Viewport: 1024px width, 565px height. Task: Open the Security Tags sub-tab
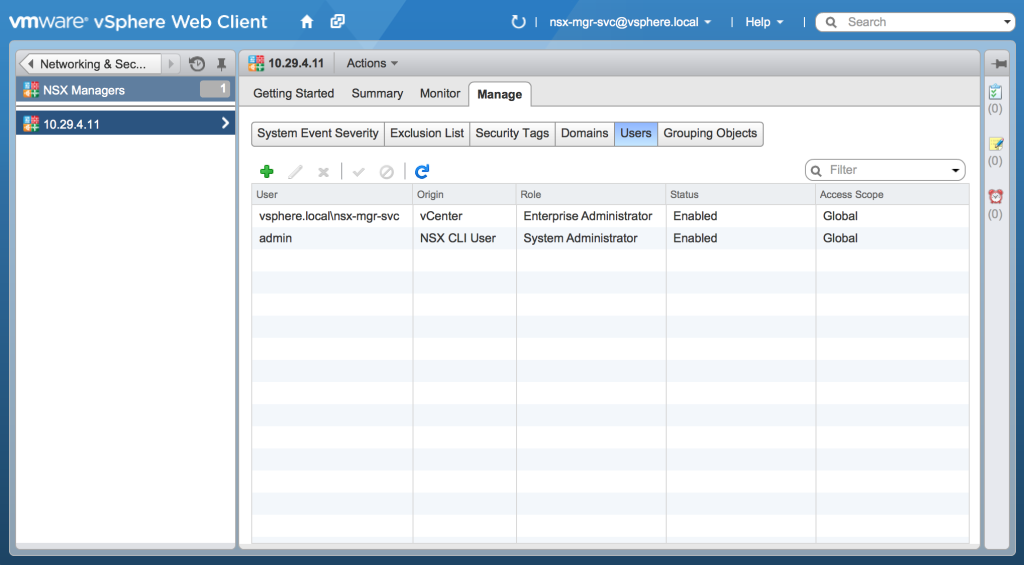(x=512, y=133)
